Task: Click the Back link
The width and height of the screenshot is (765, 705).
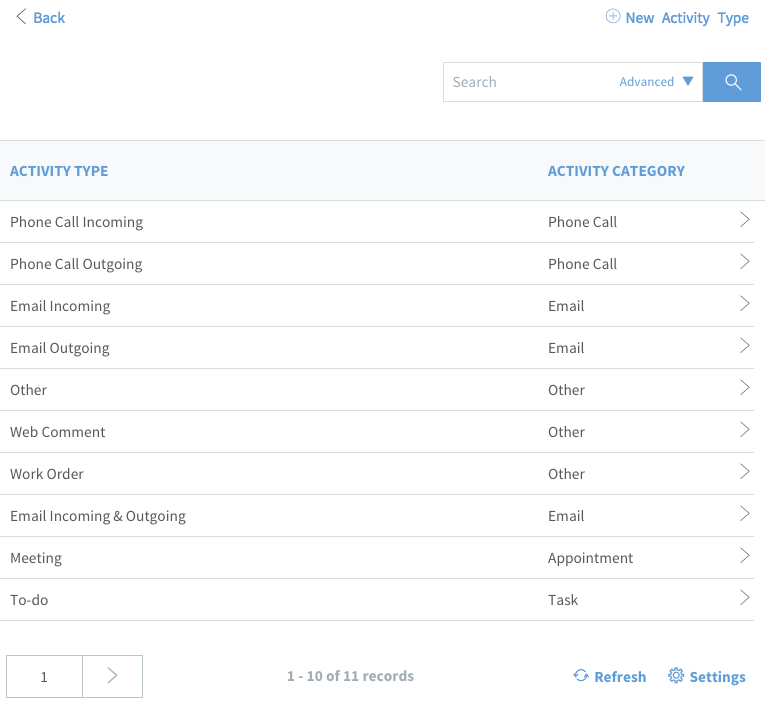Action: [49, 18]
